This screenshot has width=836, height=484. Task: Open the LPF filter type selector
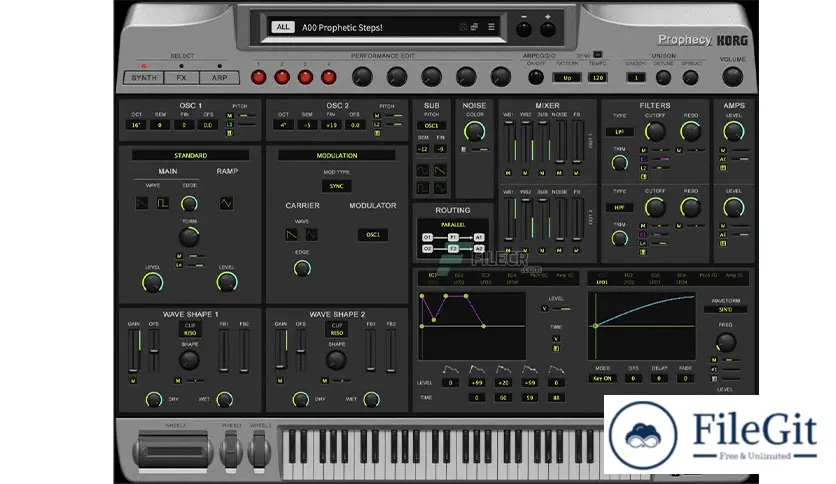point(620,132)
